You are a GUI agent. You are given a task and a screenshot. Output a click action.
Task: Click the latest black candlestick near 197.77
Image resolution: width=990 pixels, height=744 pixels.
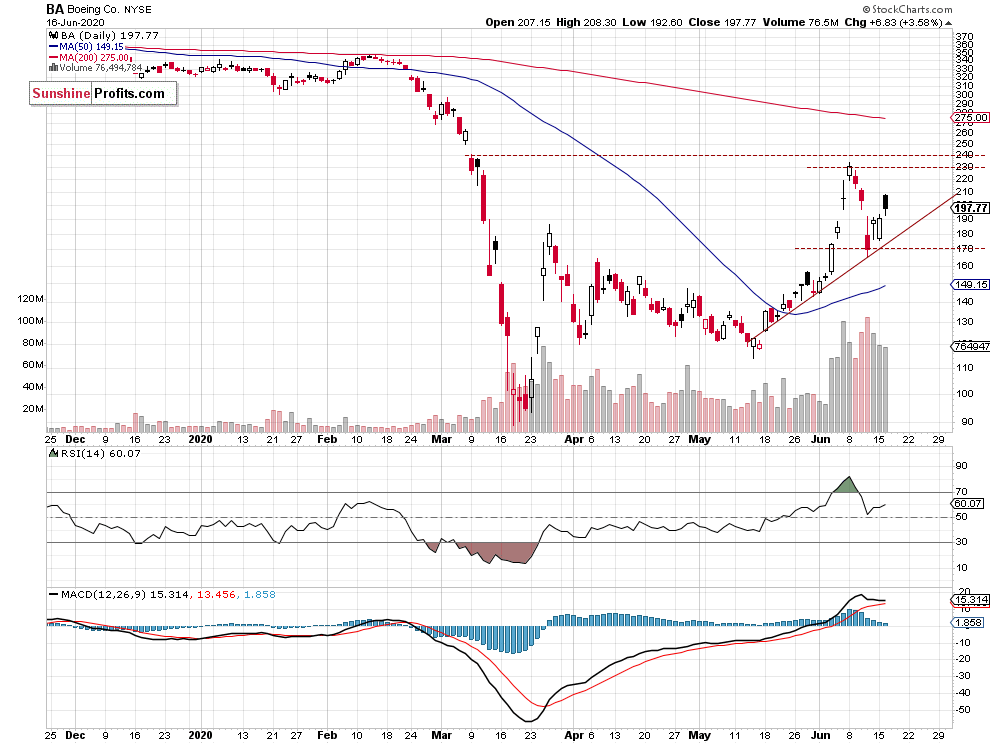click(x=885, y=202)
